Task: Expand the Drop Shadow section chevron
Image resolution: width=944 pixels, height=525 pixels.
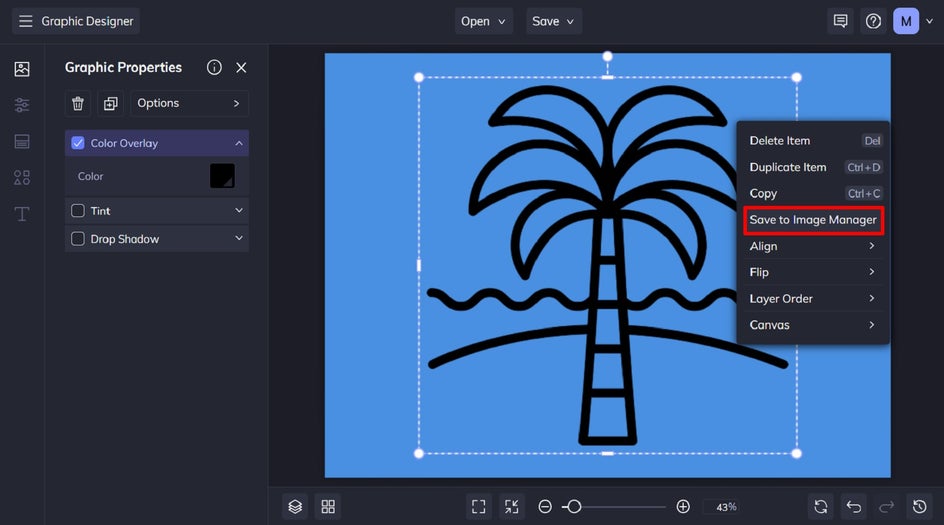Action: click(x=239, y=239)
